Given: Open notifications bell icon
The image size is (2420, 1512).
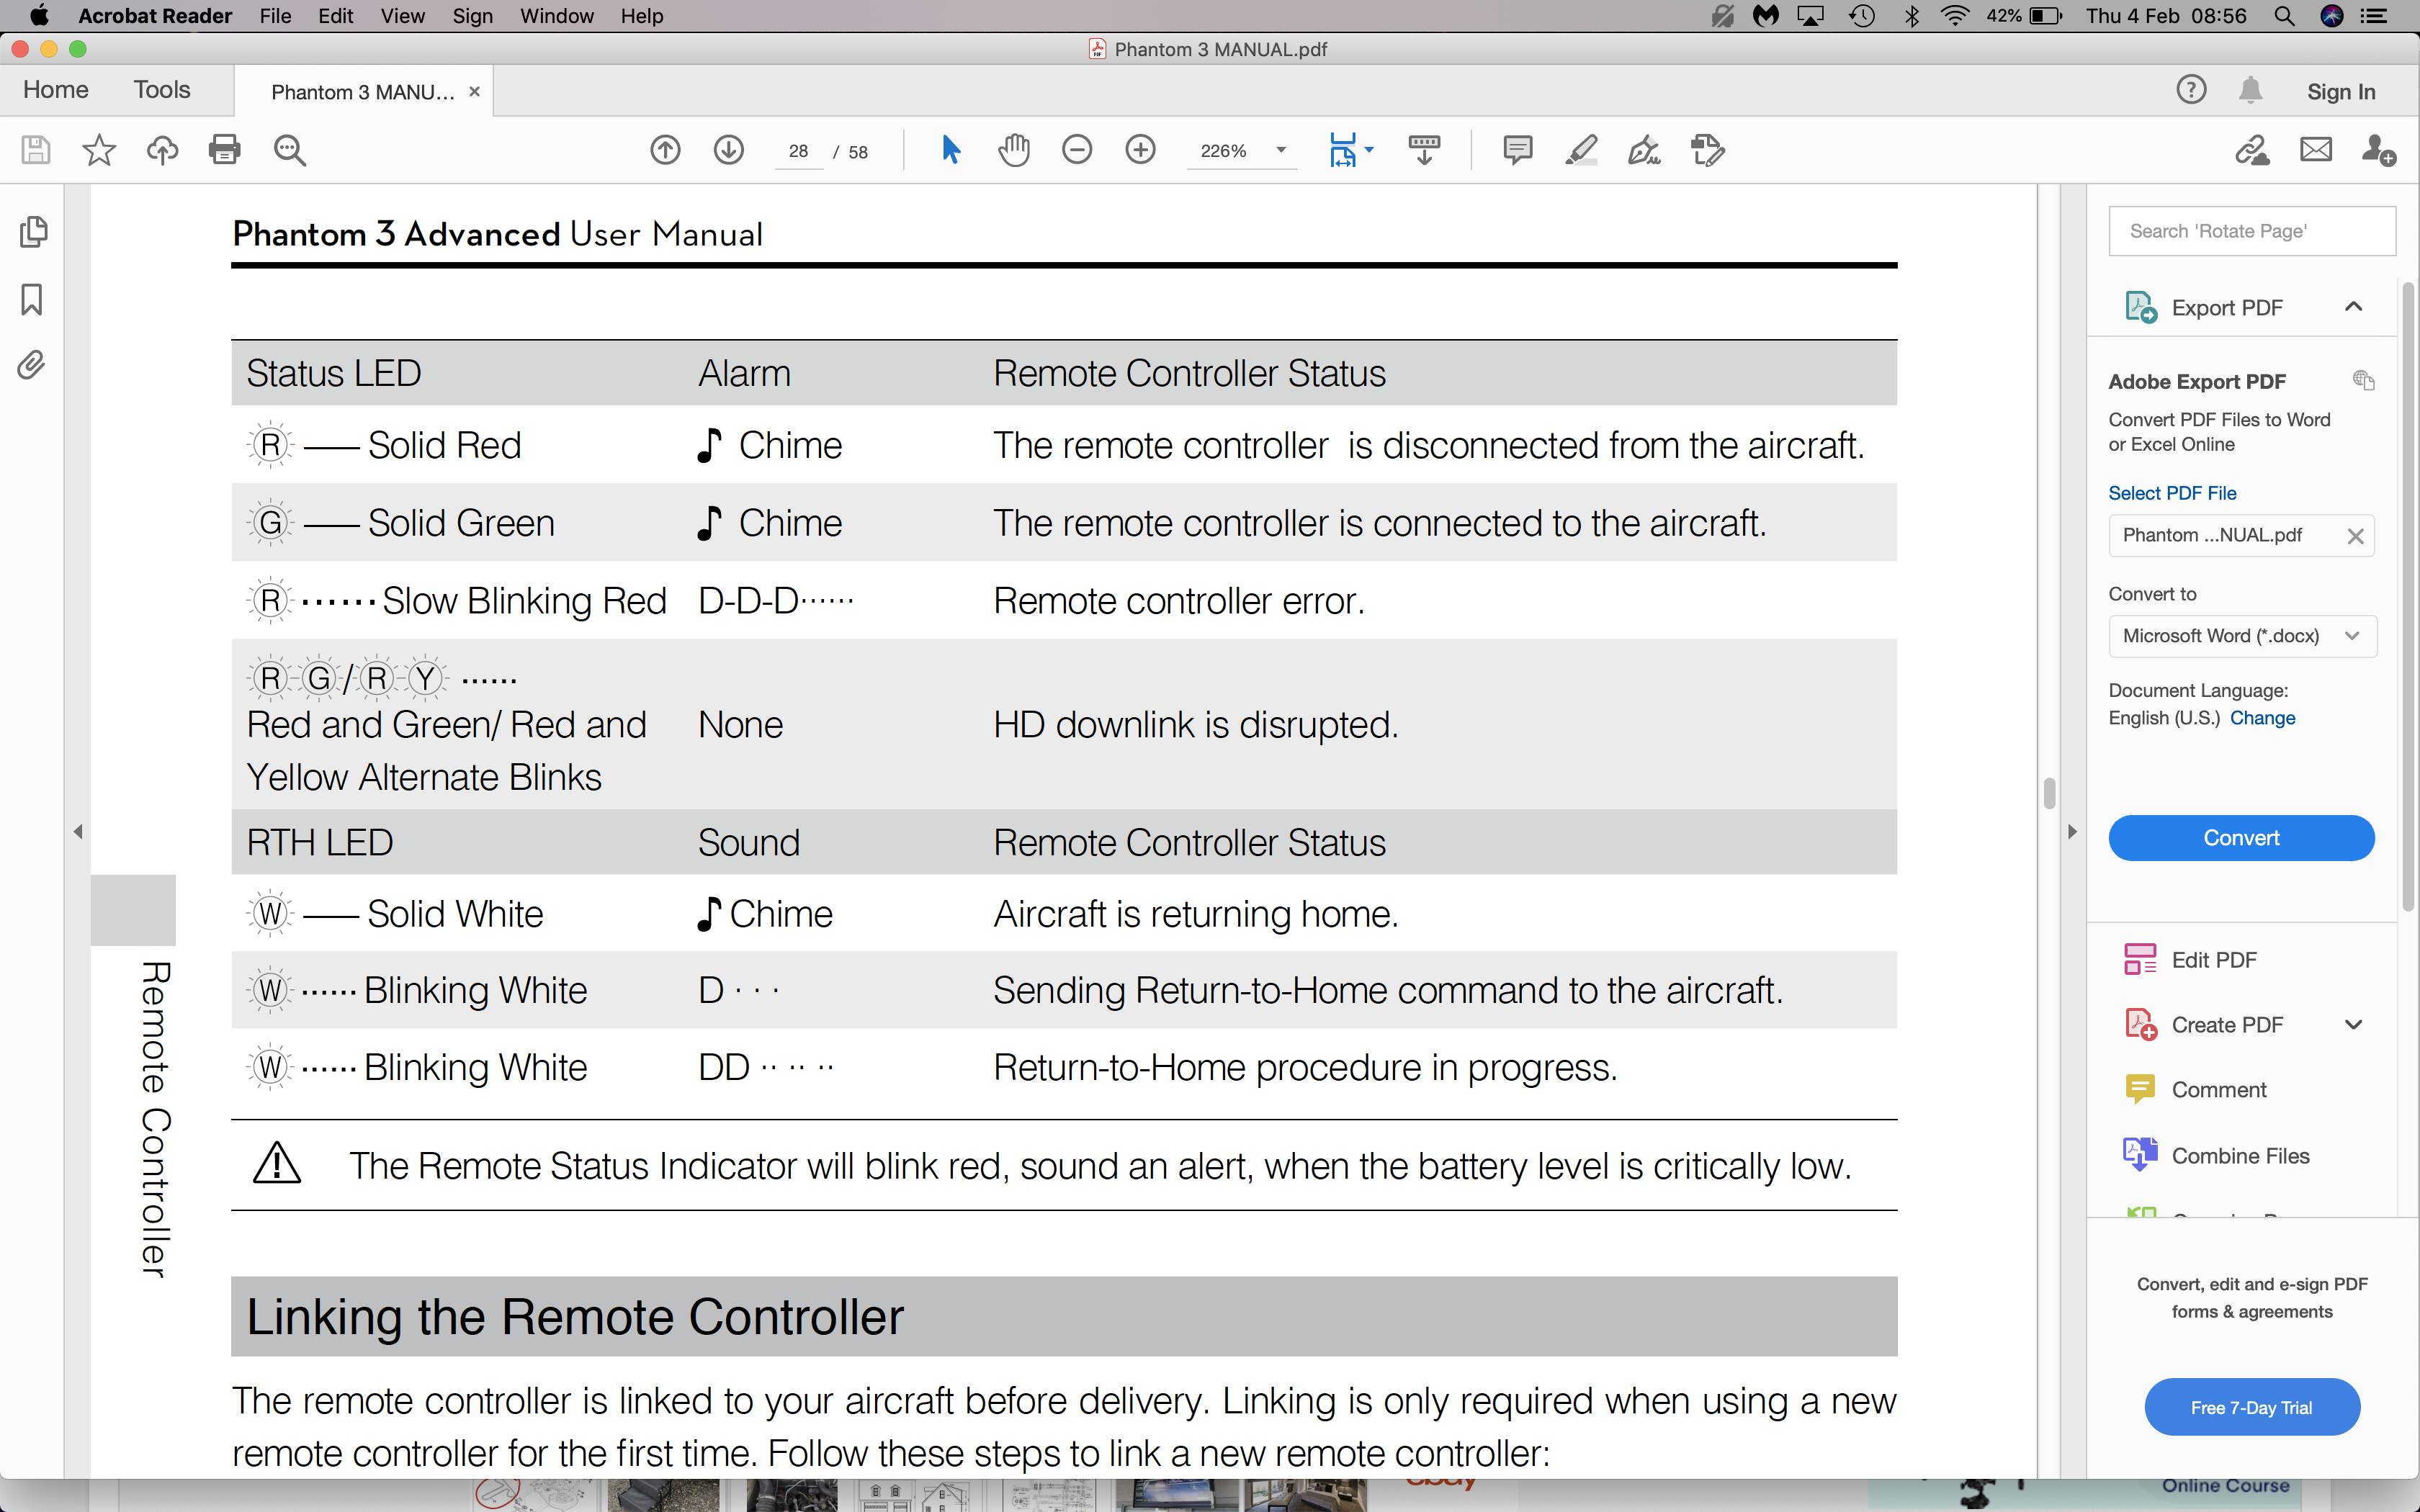Looking at the screenshot, I should [2250, 90].
